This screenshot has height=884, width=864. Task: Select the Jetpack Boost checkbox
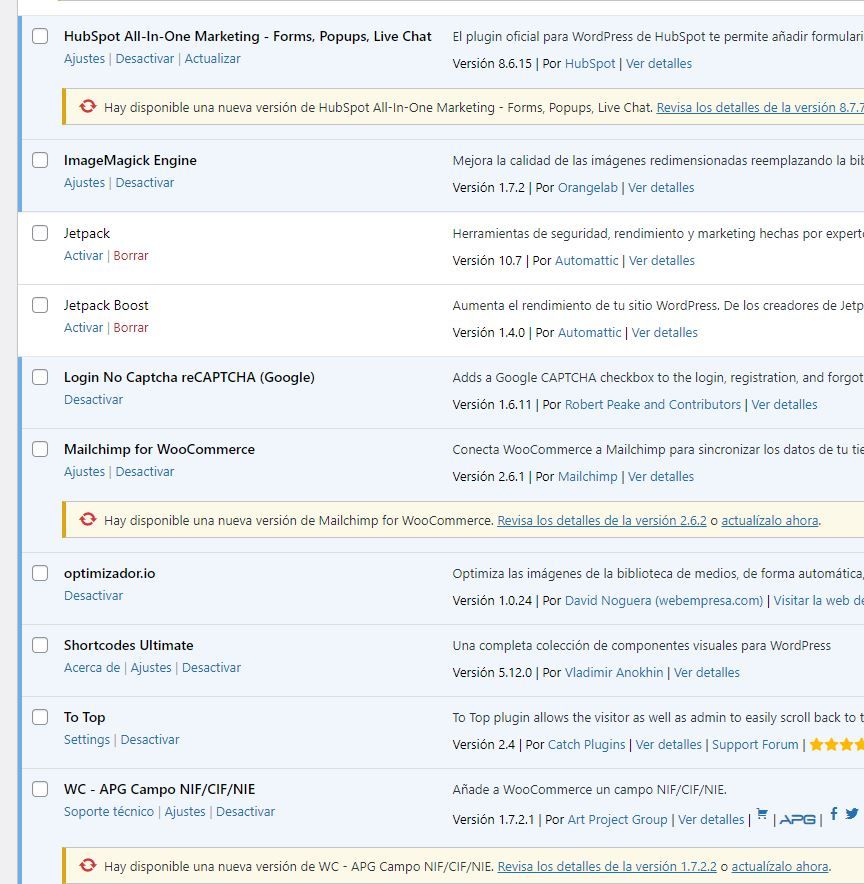[40, 305]
